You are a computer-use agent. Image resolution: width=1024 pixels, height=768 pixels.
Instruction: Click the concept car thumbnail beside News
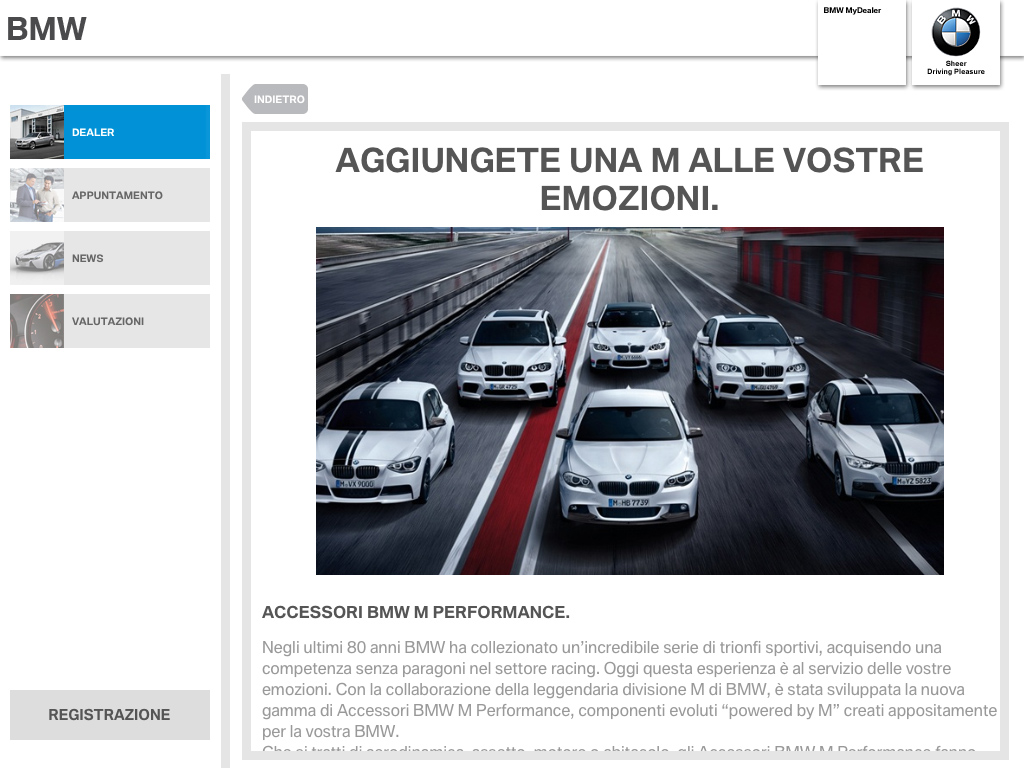(37, 258)
